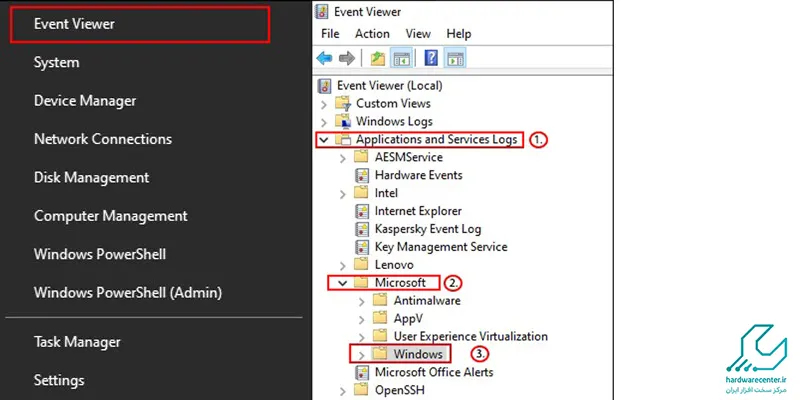This screenshot has width=800, height=400.
Task: Click the OpenSSH folder icon
Action: pos(361,390)
